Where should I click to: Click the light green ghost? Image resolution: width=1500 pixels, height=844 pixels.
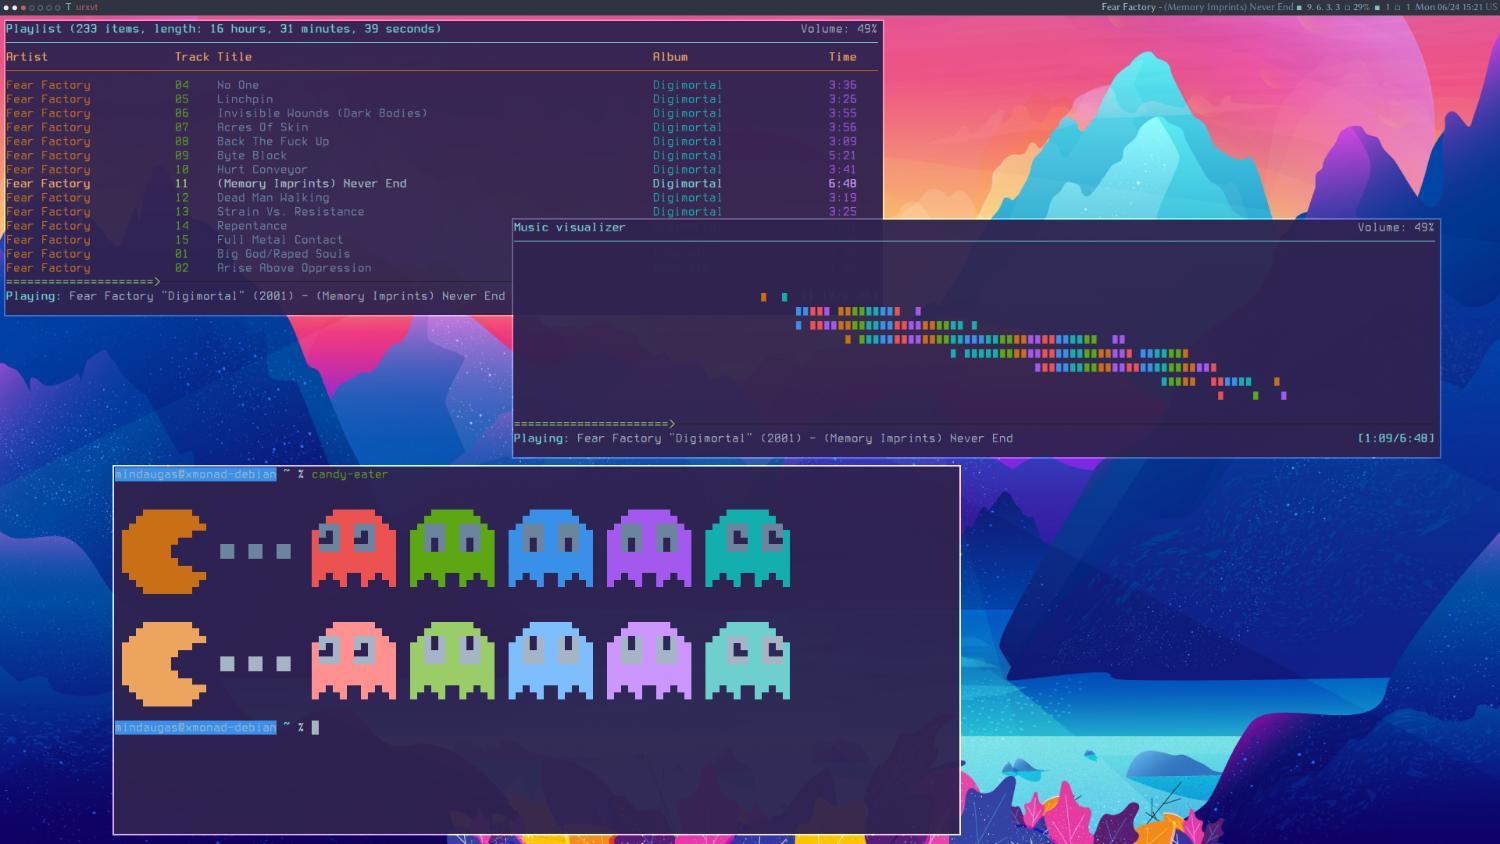[452, 661]
